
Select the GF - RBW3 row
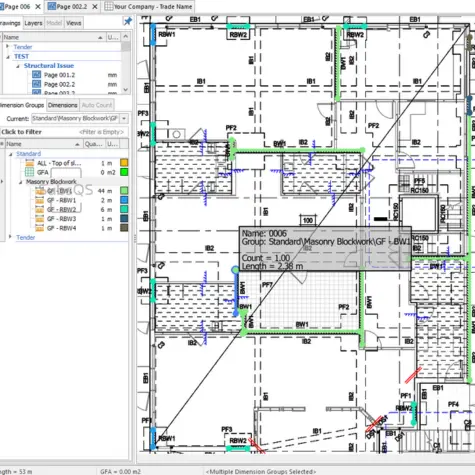point(61,219)
